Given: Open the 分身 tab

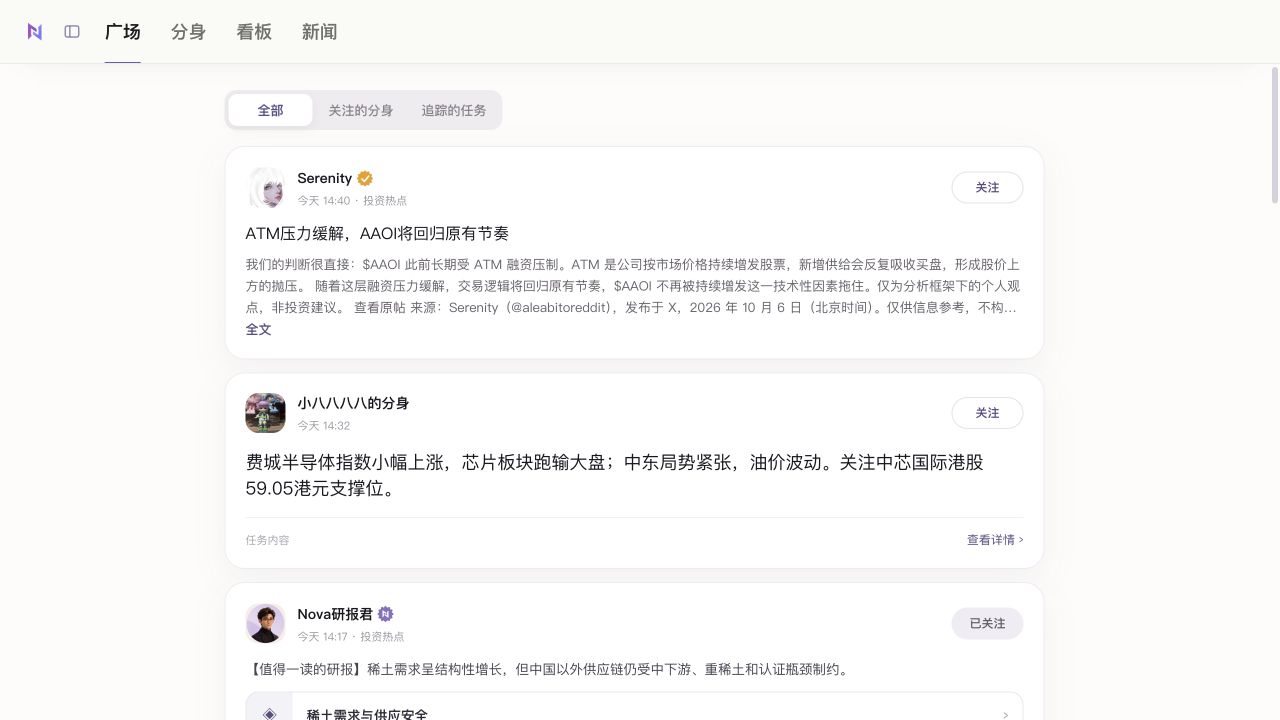Looking at the screenshot, I should click(188, 32).
